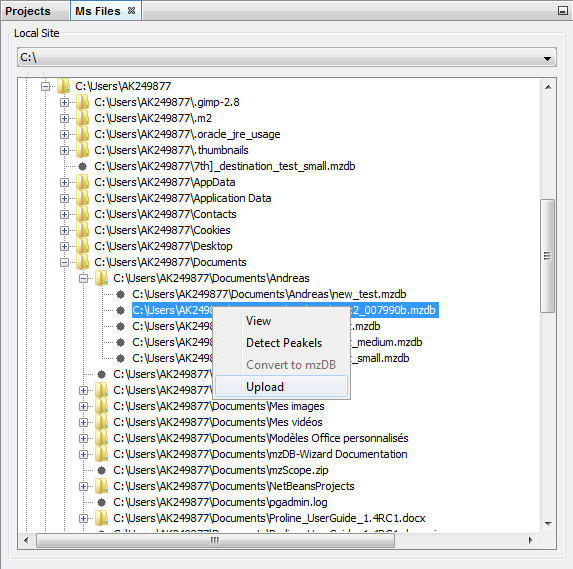Screen dimensions: 573x569
Task: Click vertical scrollbar down arrow
Action: 548,524
